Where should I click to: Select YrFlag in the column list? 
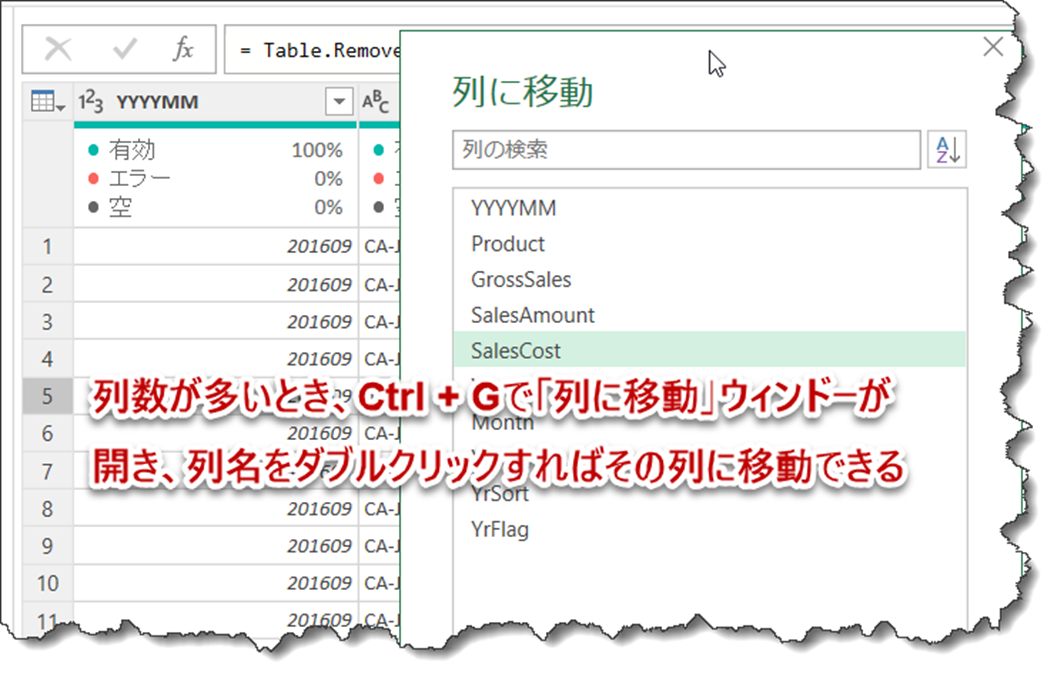coord(710,529)
